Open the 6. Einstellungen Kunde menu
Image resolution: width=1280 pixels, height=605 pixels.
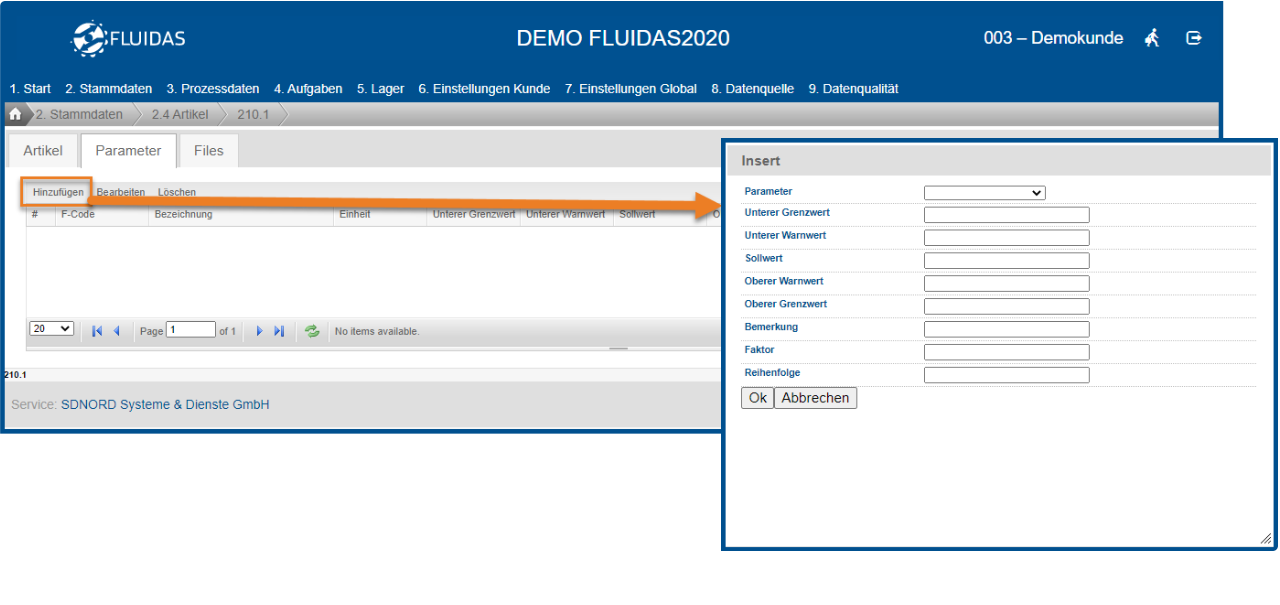tap(484, 89)
